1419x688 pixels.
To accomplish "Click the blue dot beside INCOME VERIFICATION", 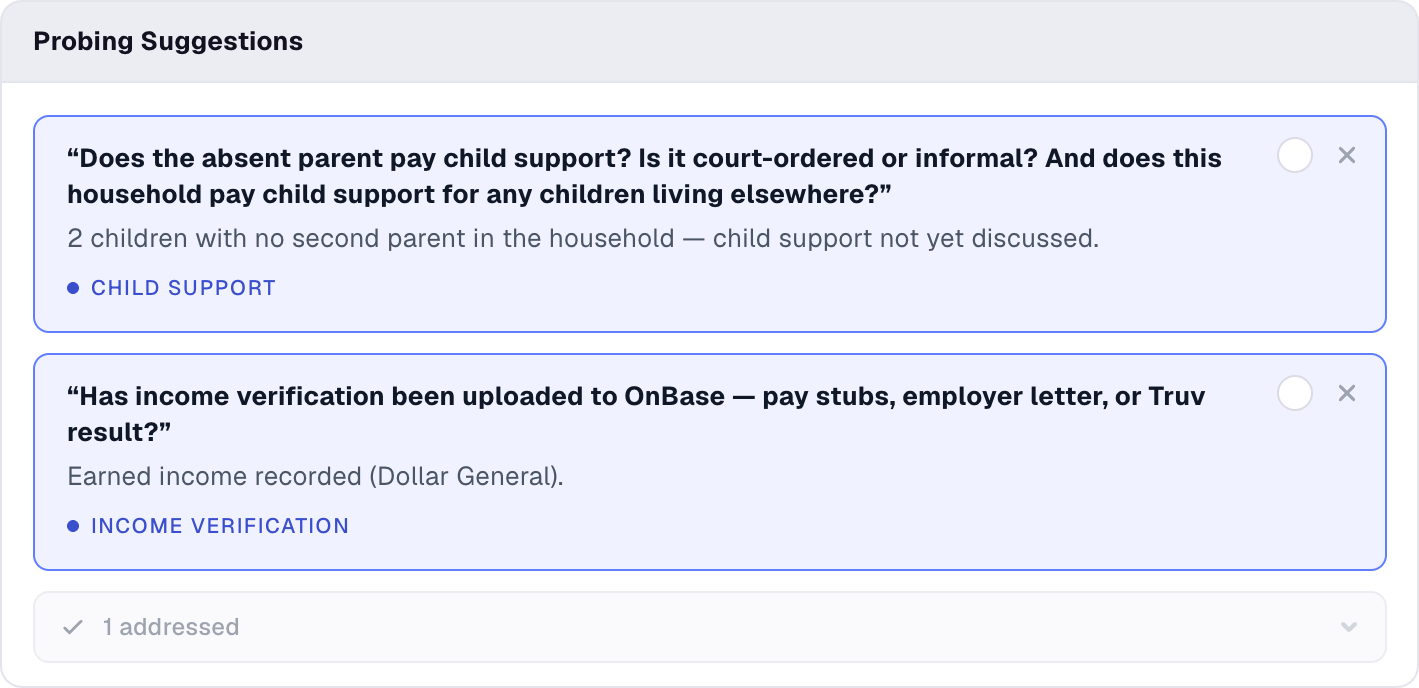I will (73, 526).
